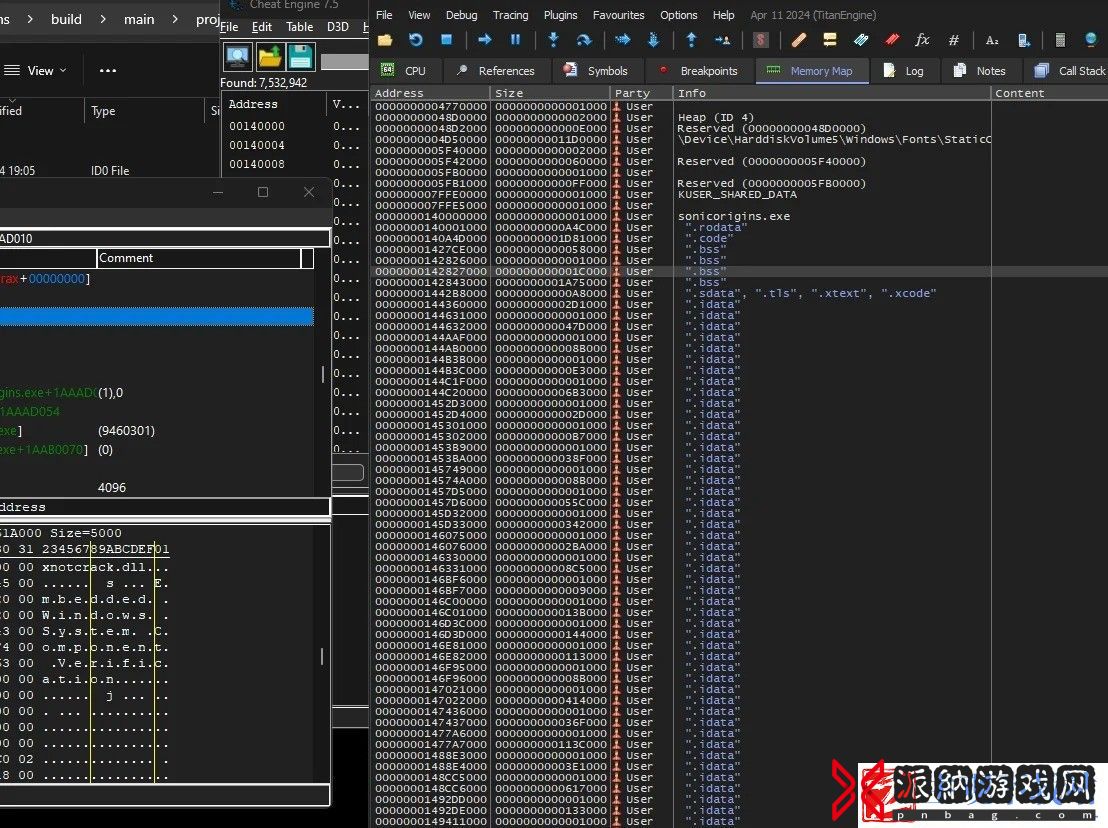1108x828 pixels.
Task: Click the Trace Over dotted down-arrow icon
Action: pos(653,40)
